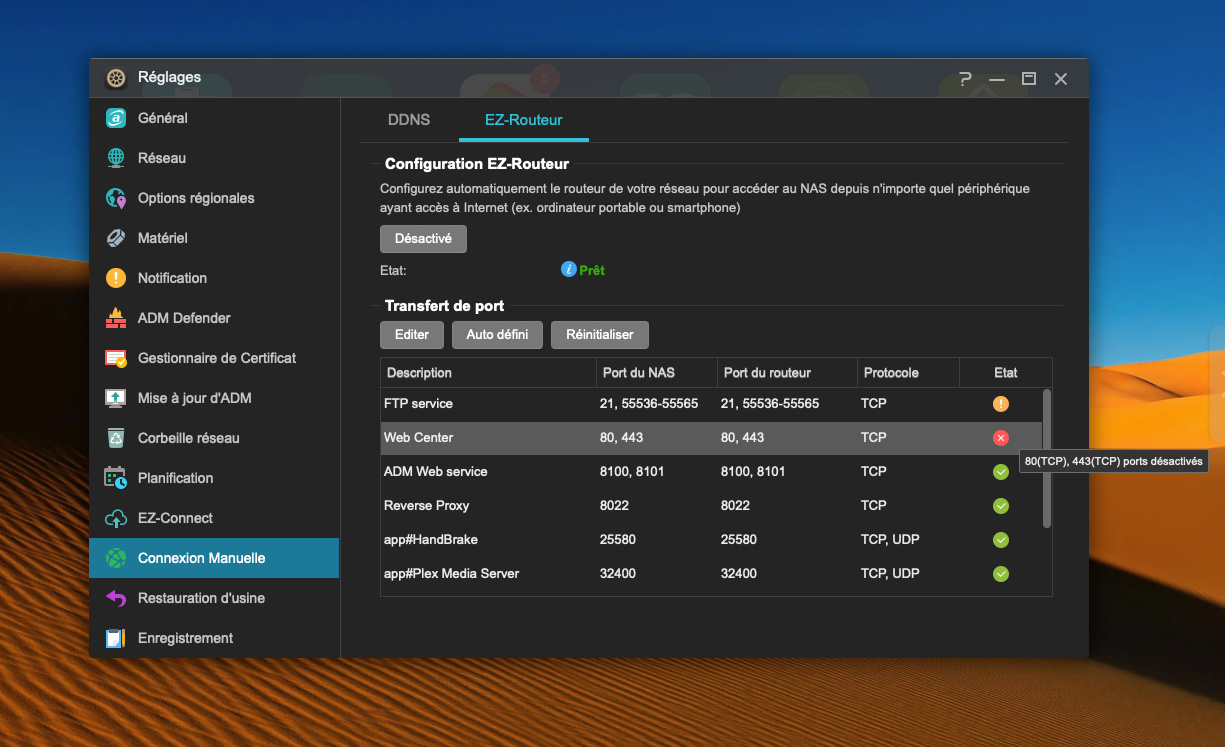Click the Réinitialiser button
The width and height of the screenshot is (1225, 747).
[599, 335]
